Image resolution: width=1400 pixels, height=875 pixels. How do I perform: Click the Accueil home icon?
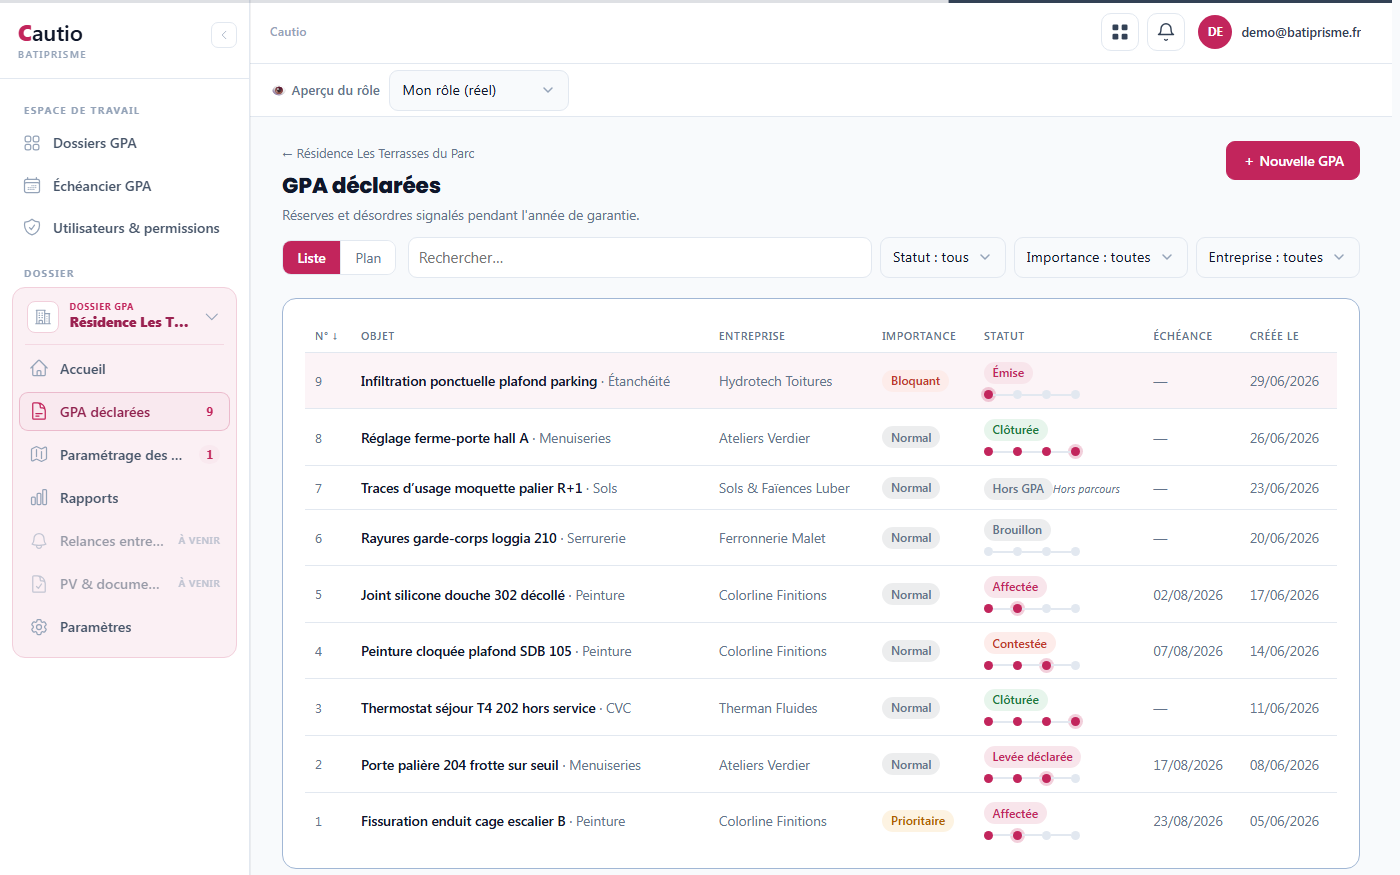click(x=39, y=369)
